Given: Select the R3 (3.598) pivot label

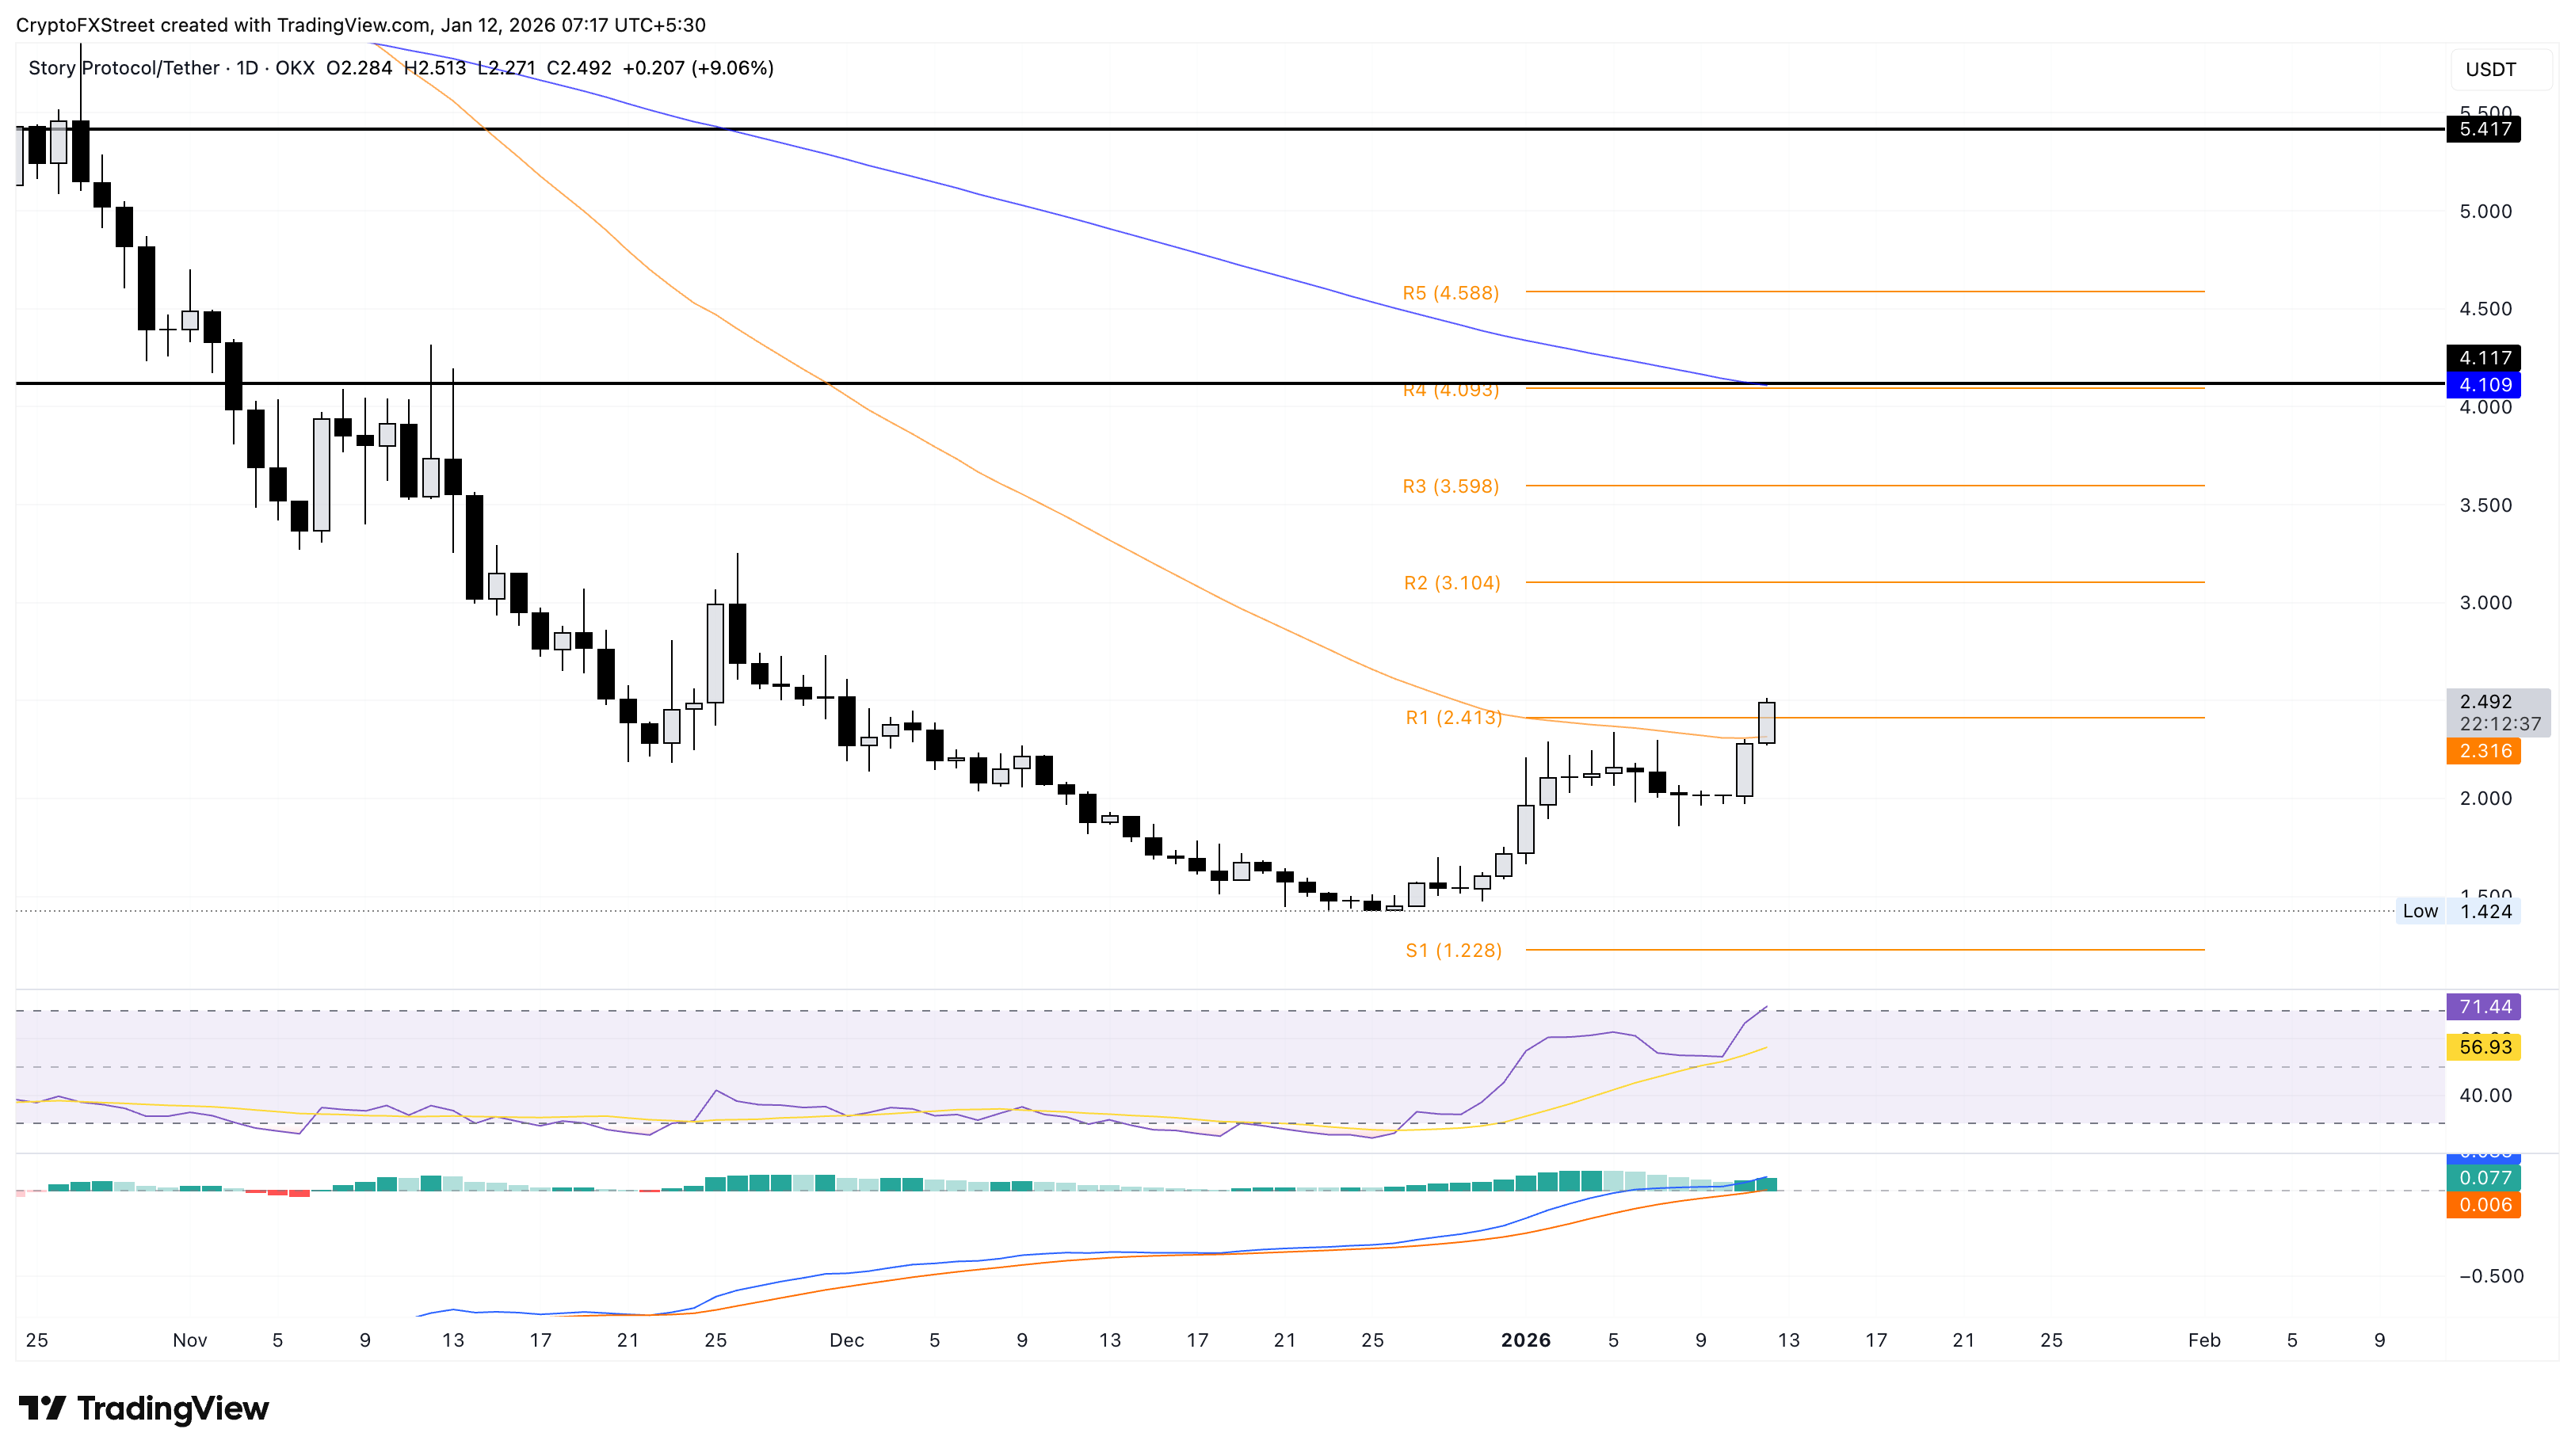Looking at the screenshot, I should point(1450,487).
